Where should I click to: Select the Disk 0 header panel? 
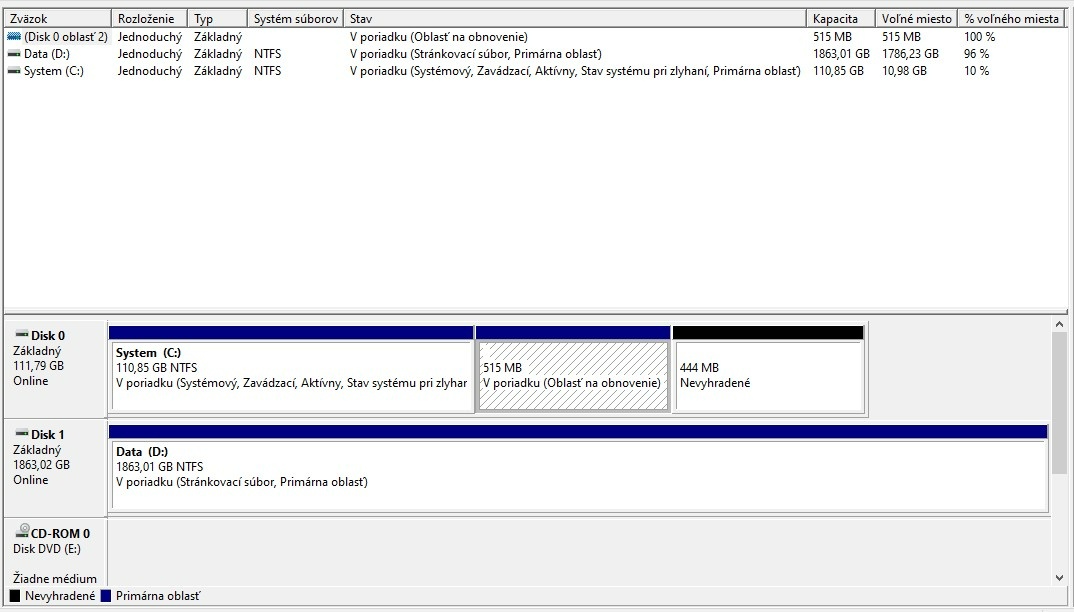click(x=55, y=369)
